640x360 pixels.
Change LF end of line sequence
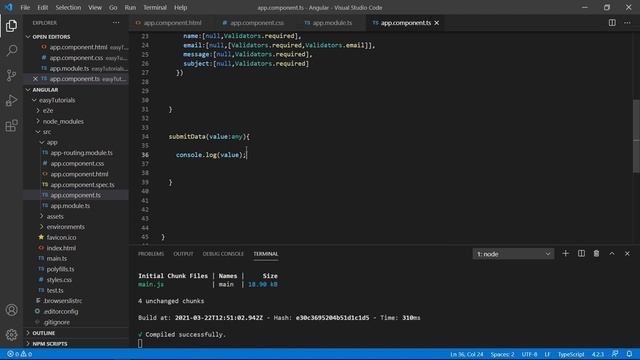tap(547, 354)
